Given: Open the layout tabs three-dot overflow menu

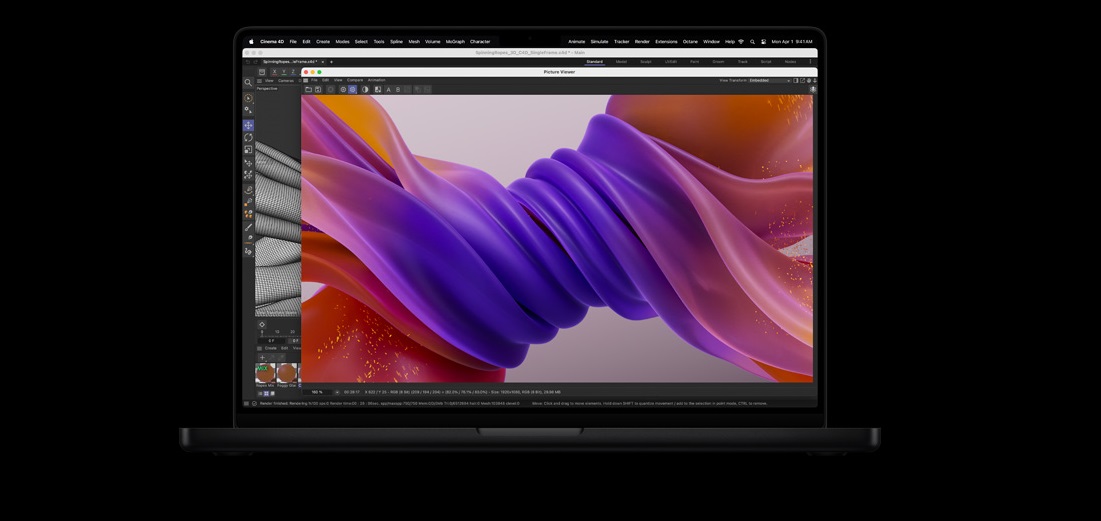Looking at the screenshot, I should point(810,62).
